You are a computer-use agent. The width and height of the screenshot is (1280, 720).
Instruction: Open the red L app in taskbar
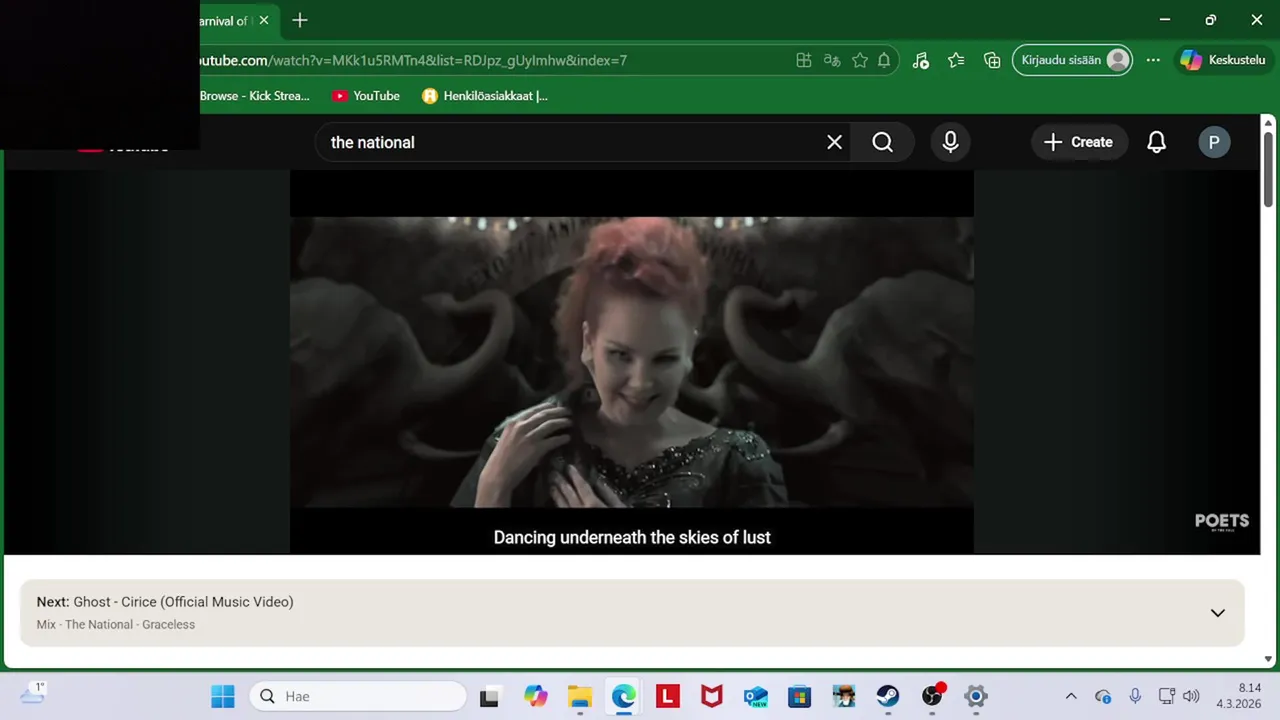(668, 696)
